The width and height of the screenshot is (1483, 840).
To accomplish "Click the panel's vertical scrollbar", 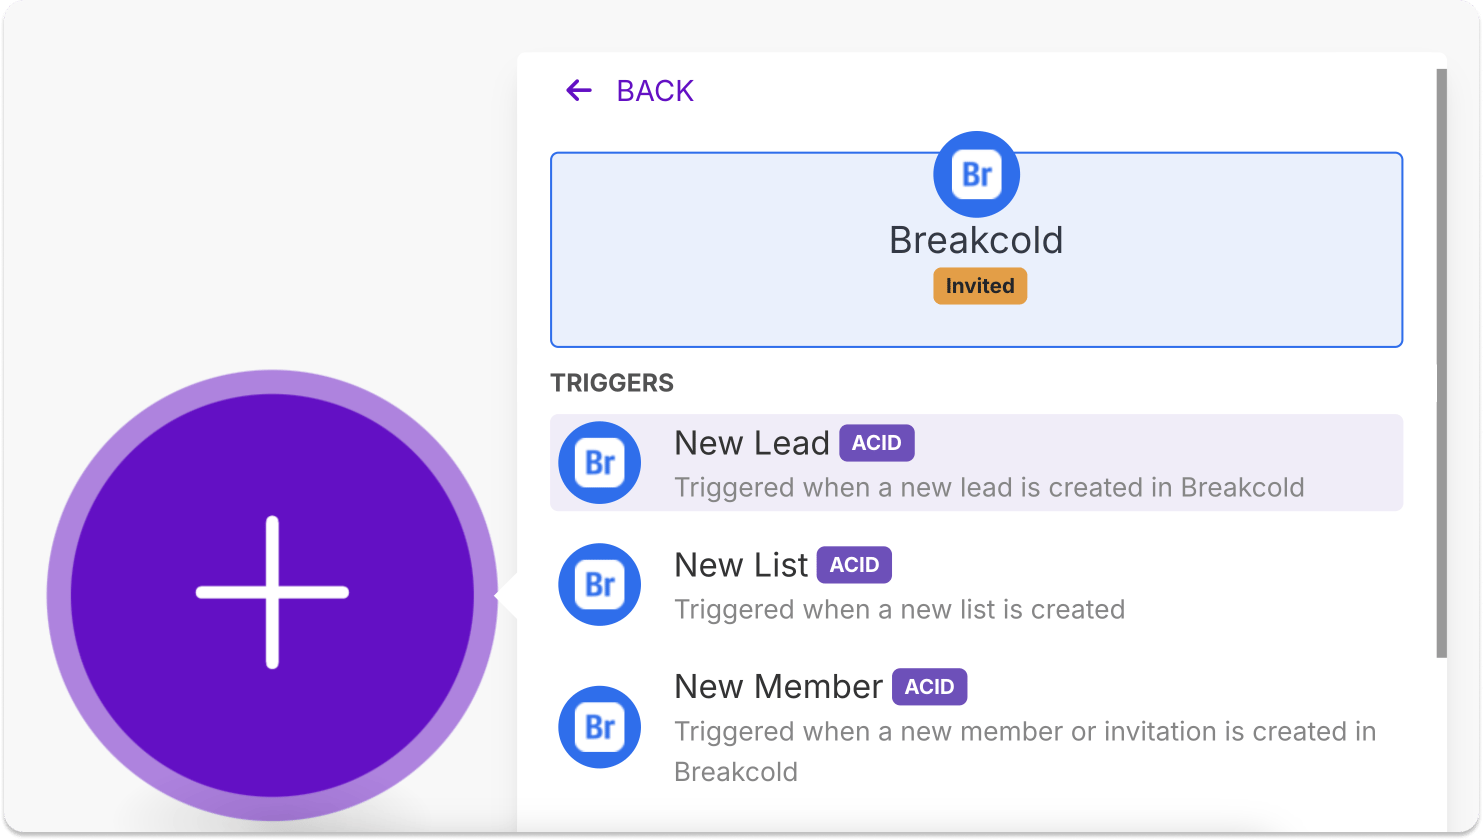I will 1441,363.
